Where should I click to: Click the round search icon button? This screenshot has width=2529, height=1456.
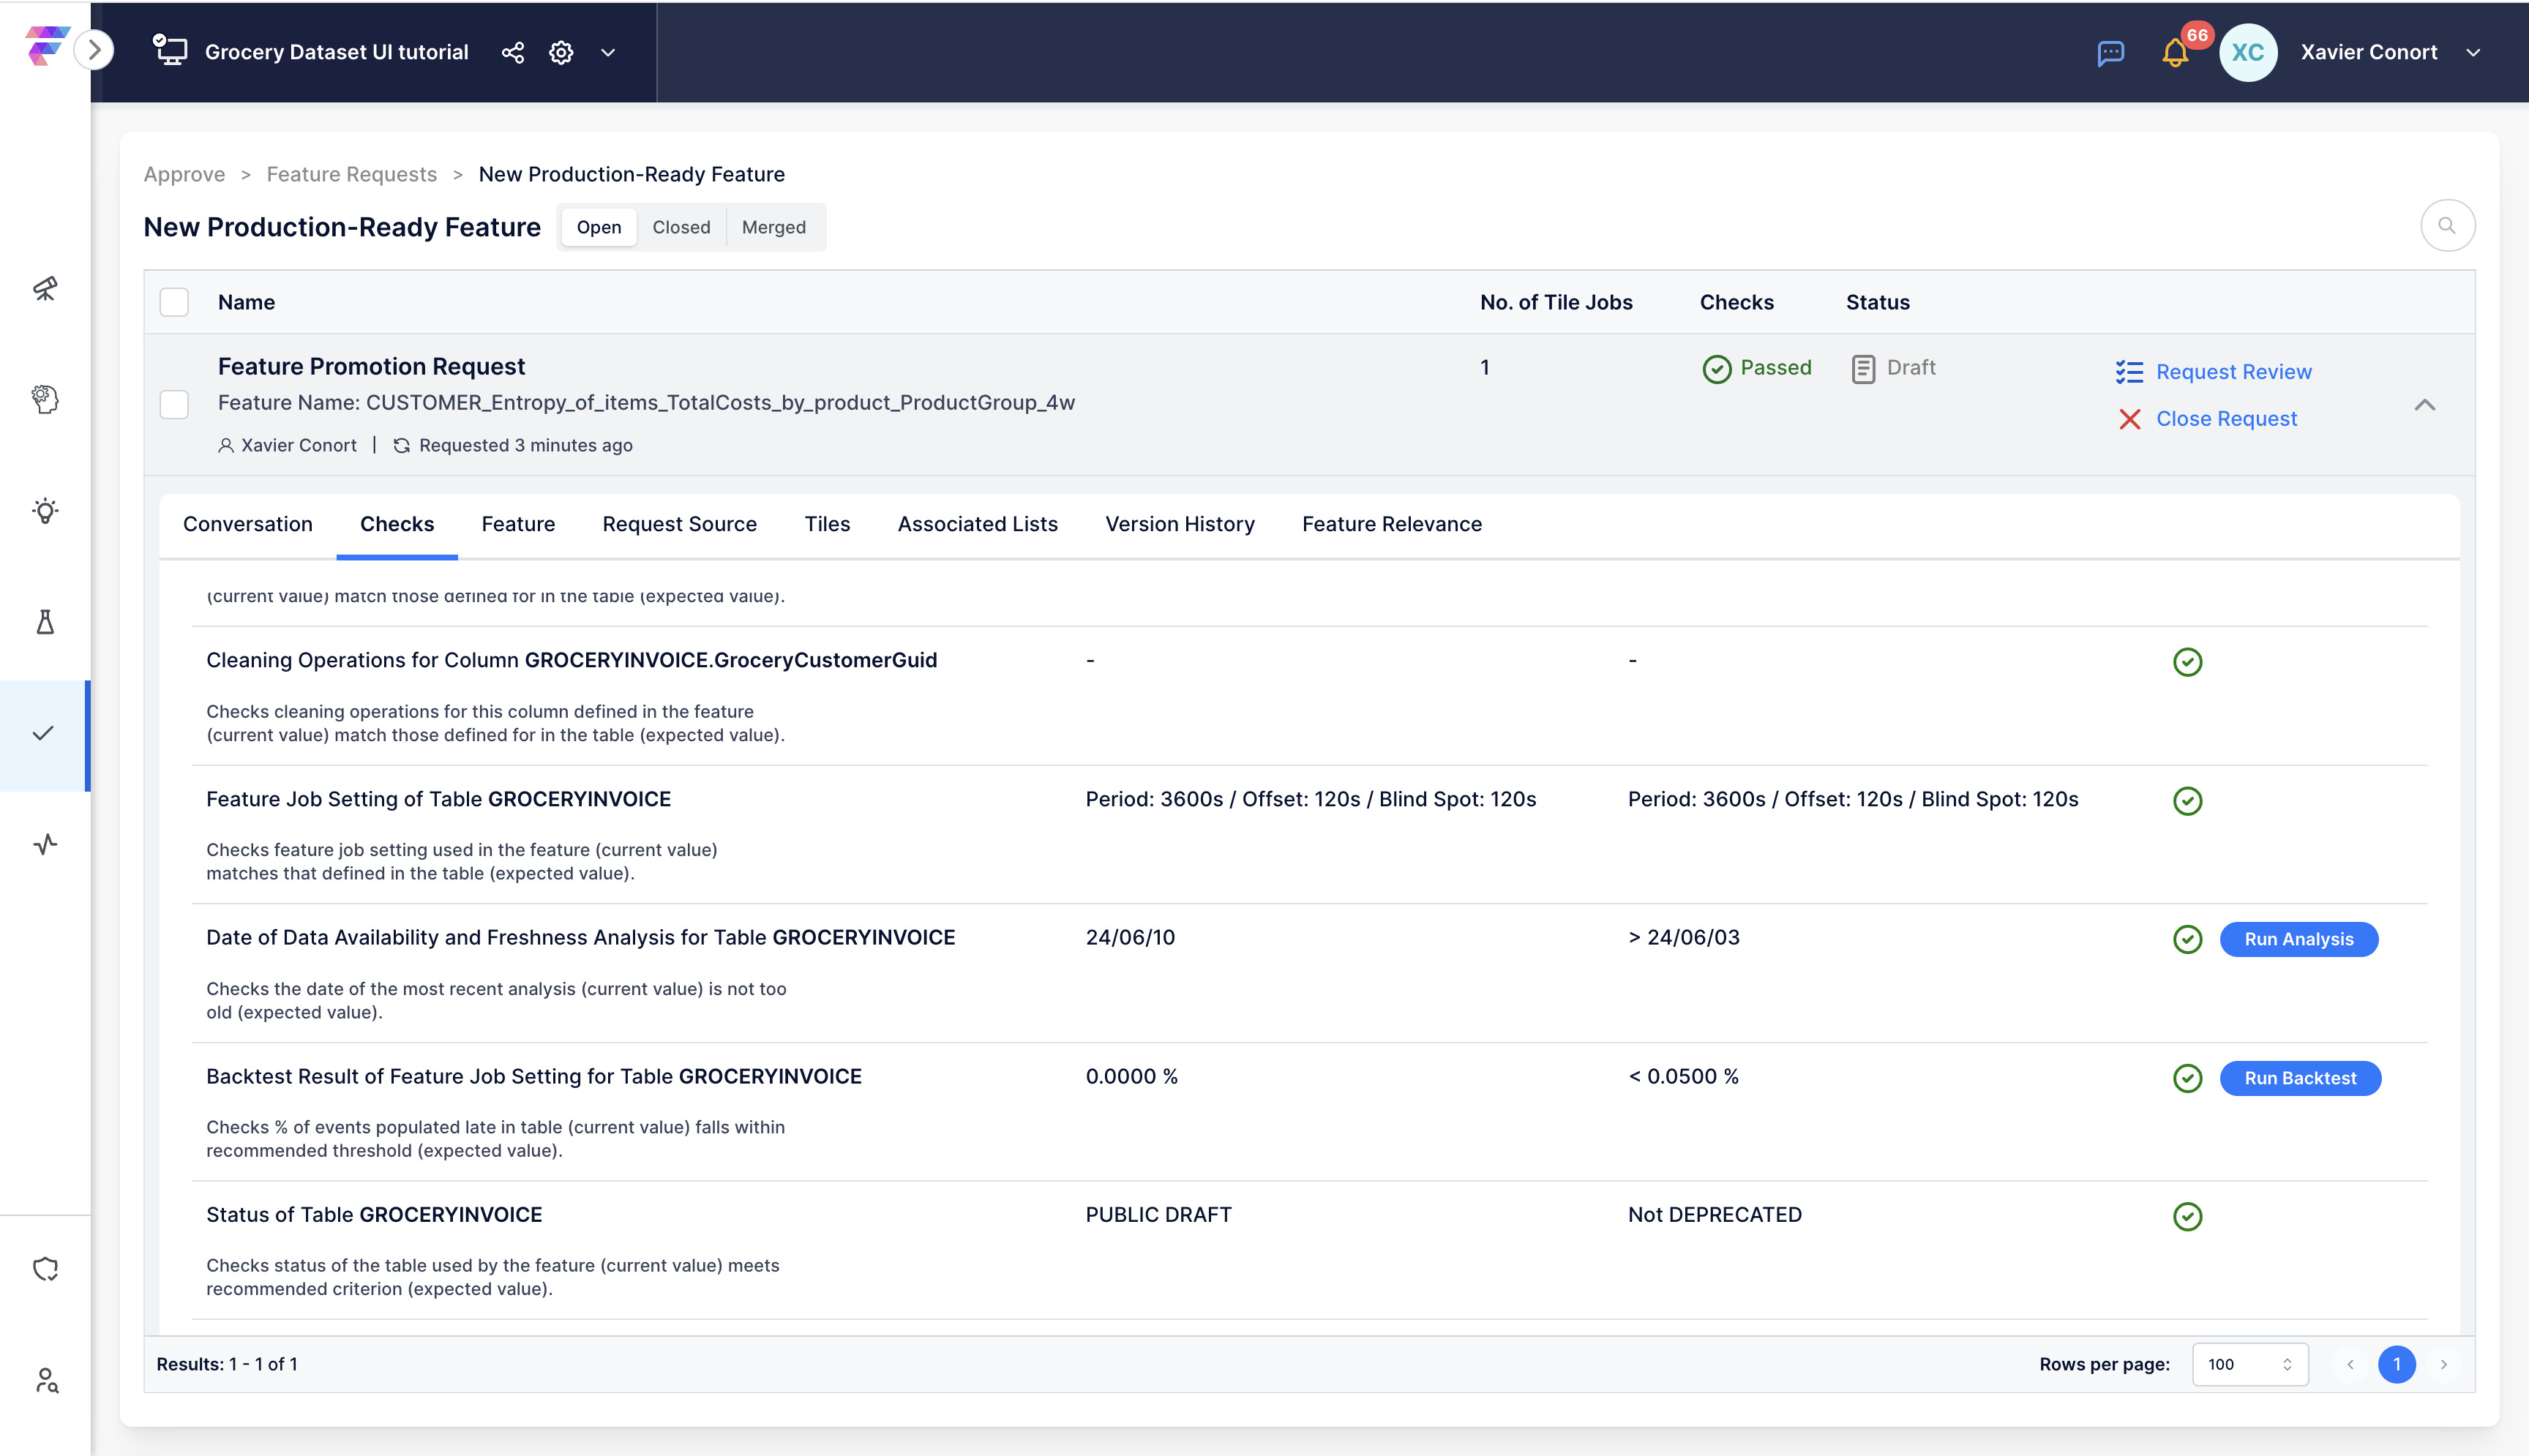pos(2447,225)
